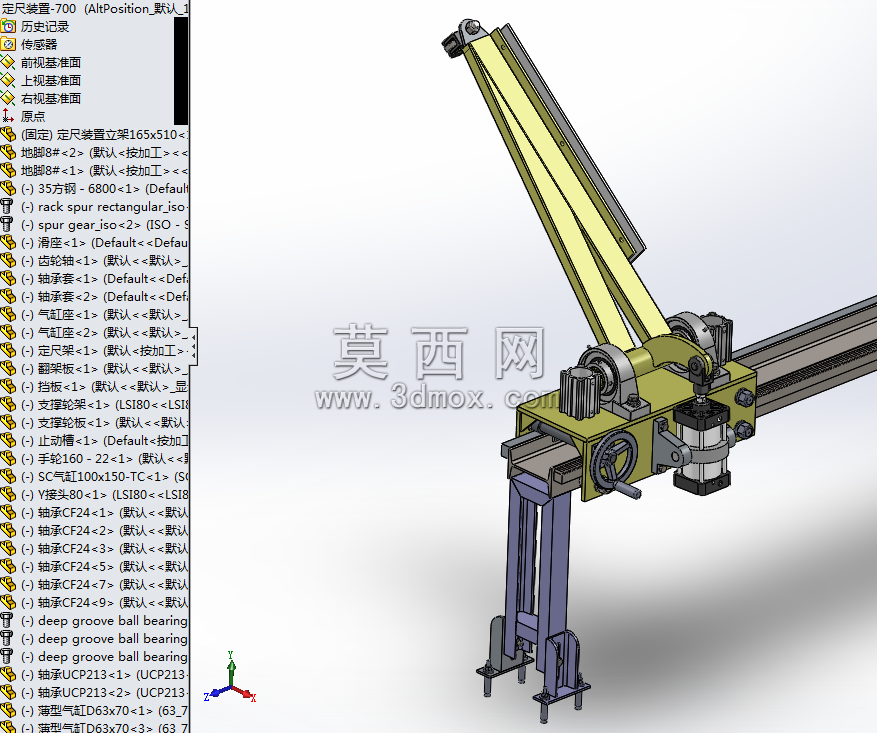
Task: Select 原点 origin in the tree
Action: (x=33, y=116)
